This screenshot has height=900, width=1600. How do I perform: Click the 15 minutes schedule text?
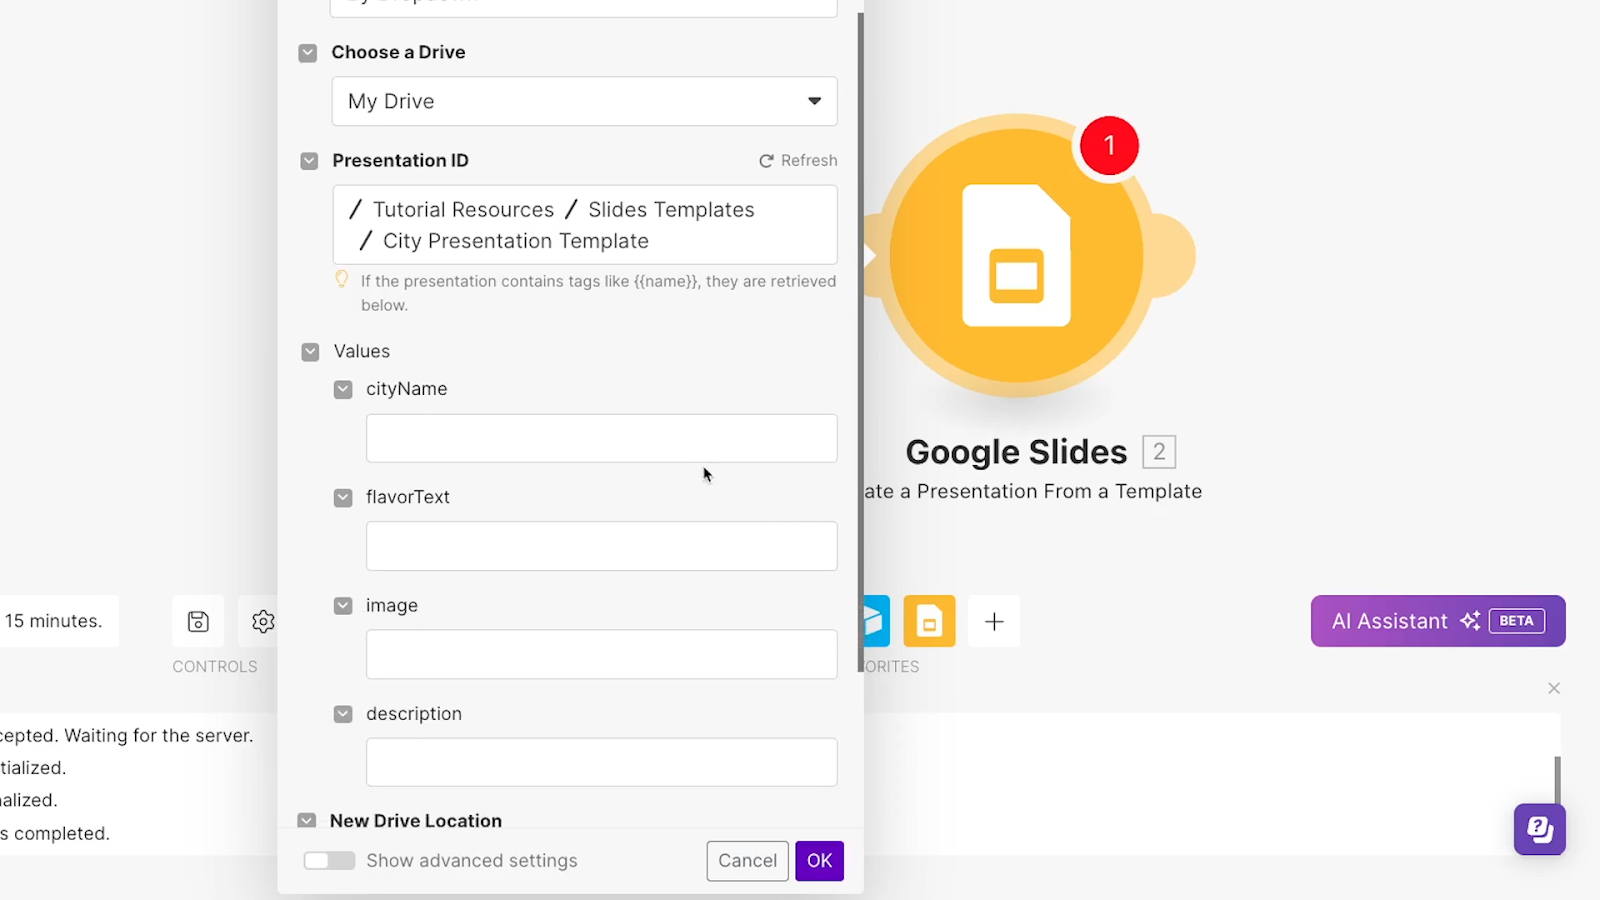point(54,621)
